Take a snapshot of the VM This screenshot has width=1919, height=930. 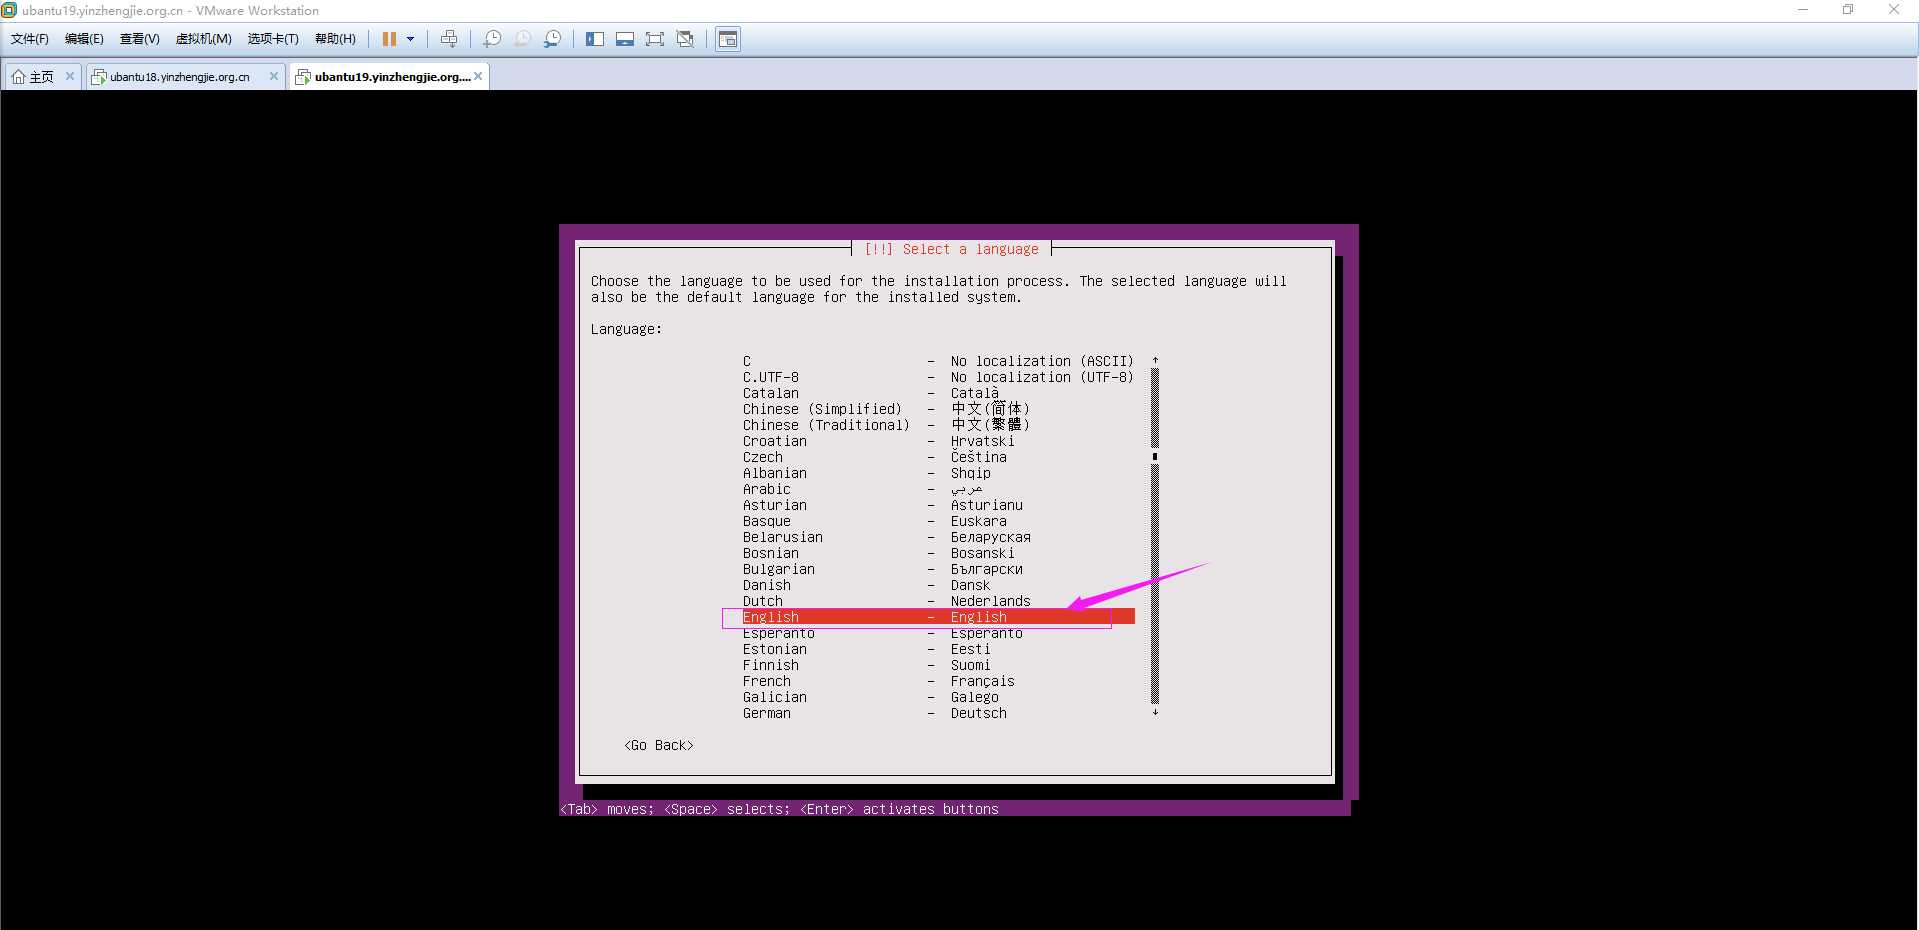[492, 39]
